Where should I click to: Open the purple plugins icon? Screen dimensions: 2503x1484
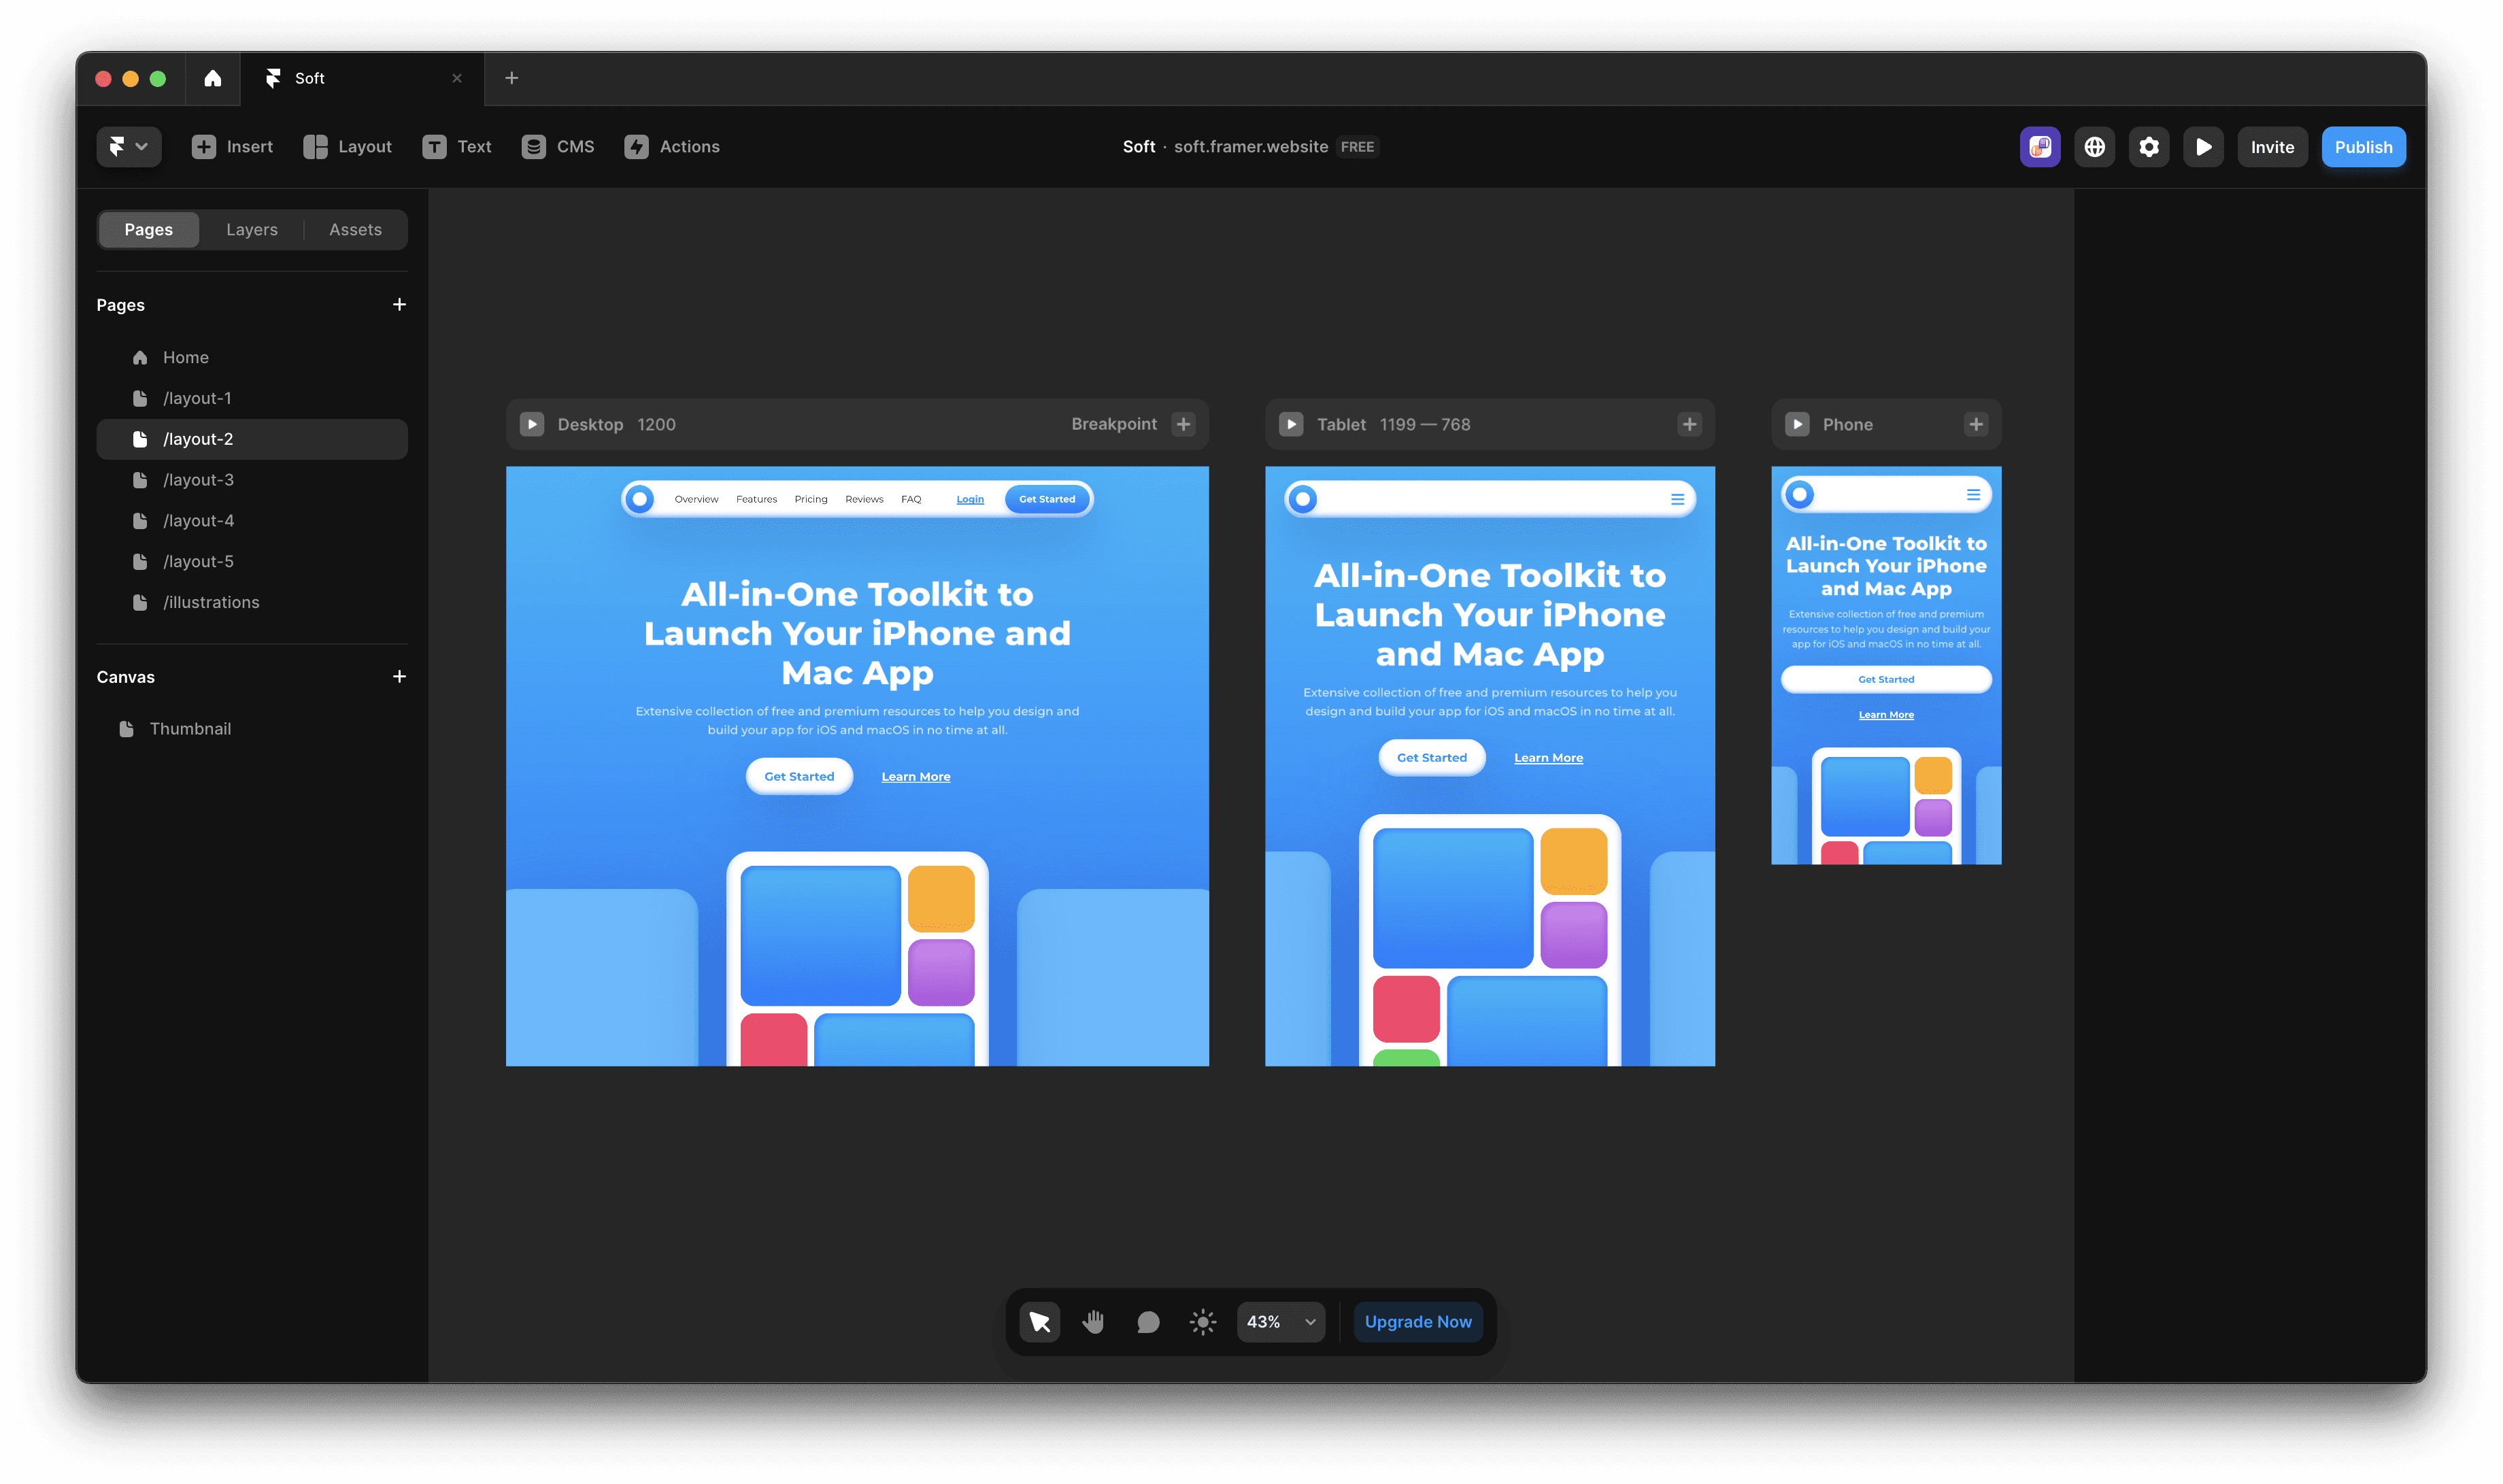tap(2039, 147)
